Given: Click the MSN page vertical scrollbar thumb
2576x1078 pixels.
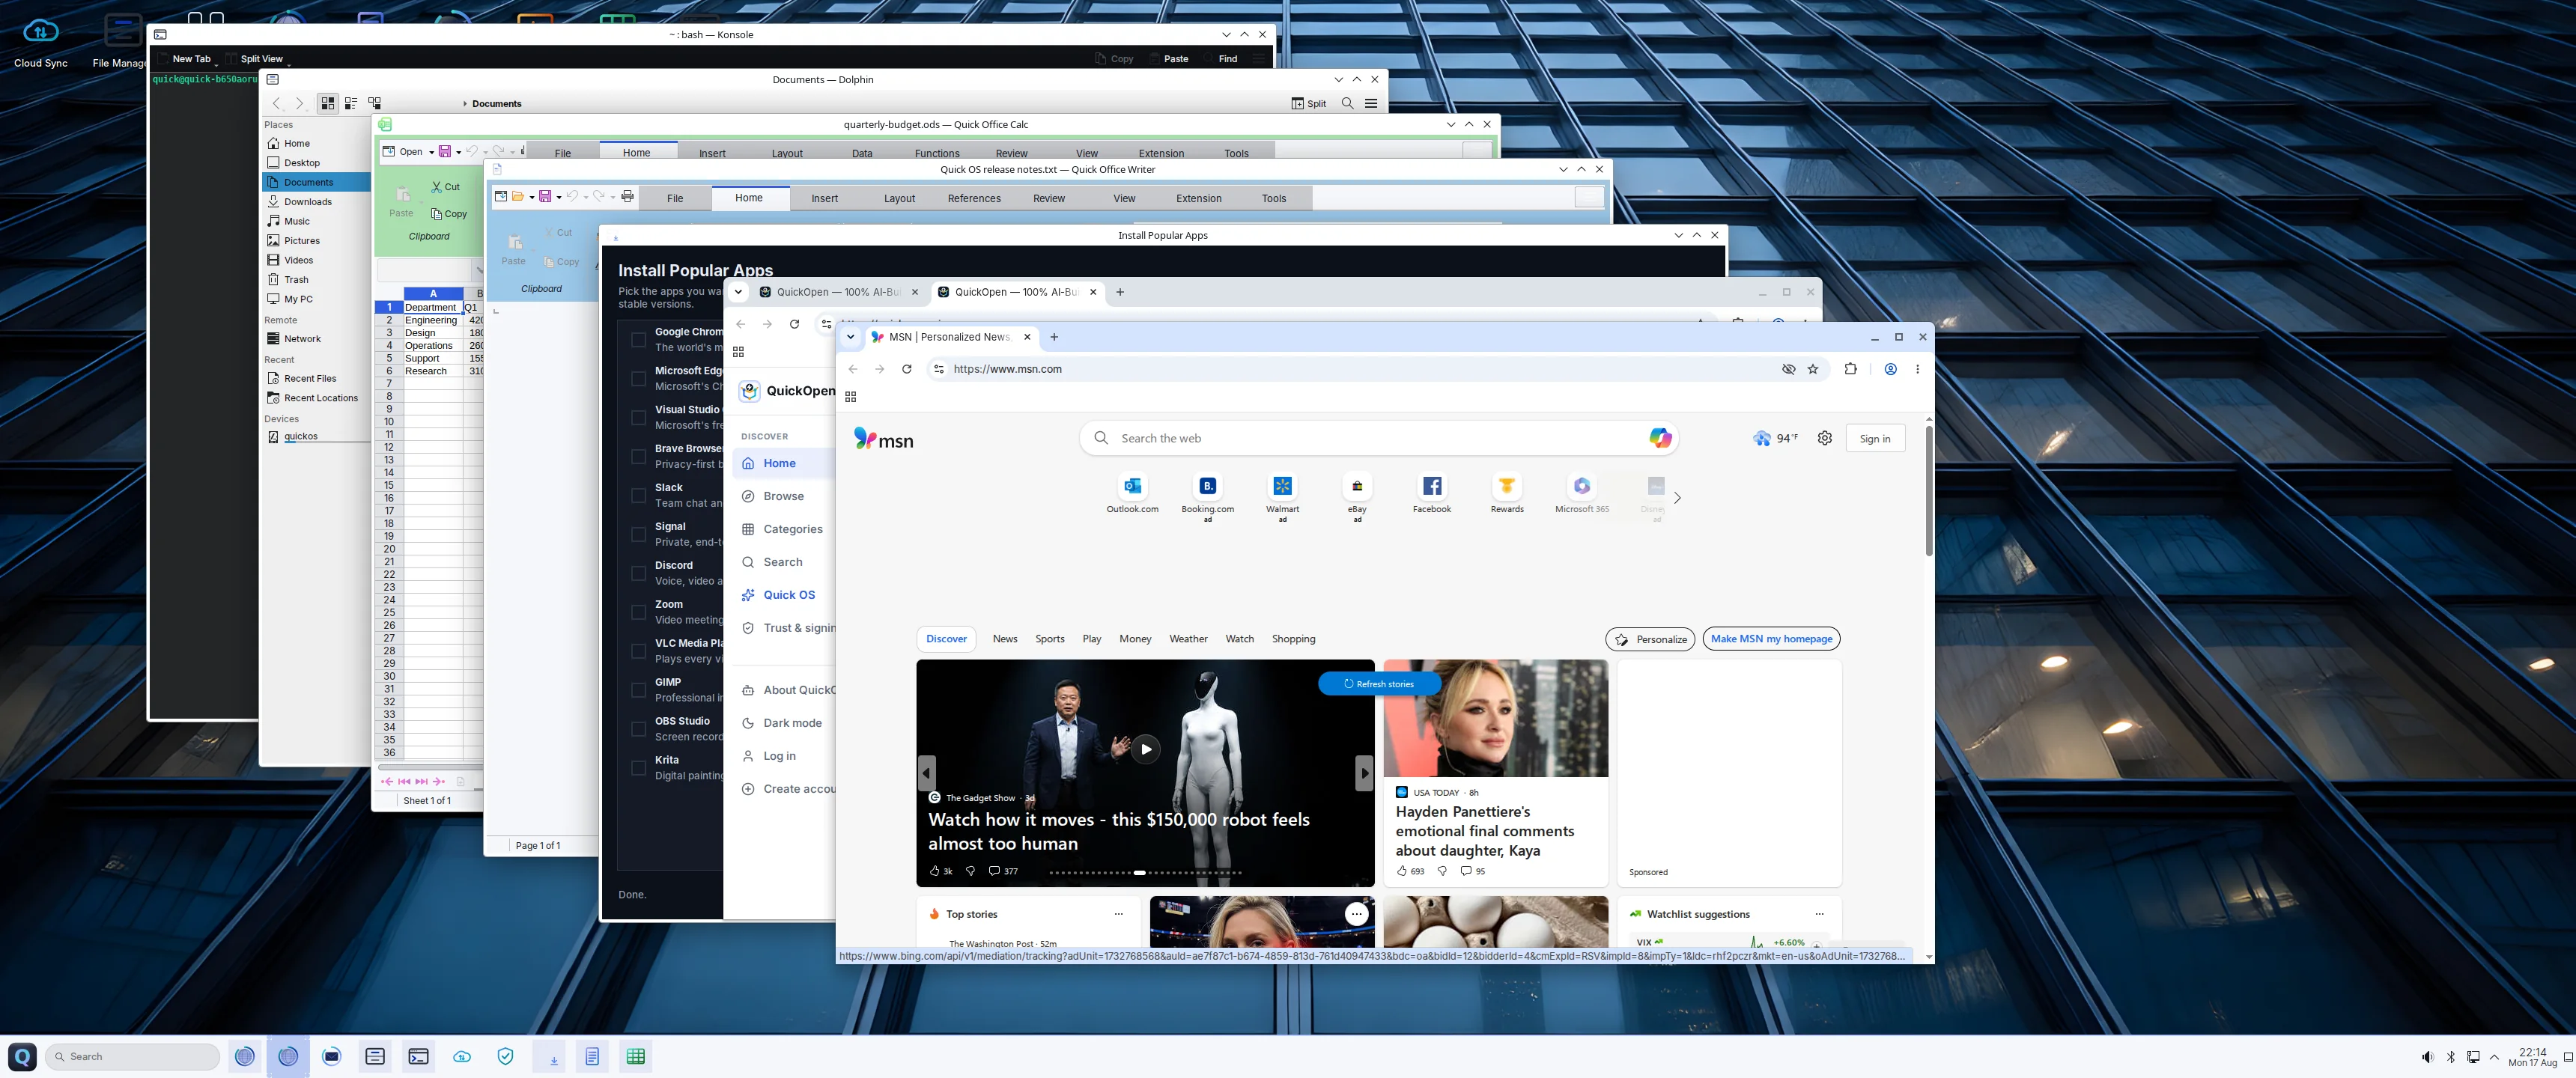Looking at the screenshot, I should pyautogui.click(x=1928, y=490).
